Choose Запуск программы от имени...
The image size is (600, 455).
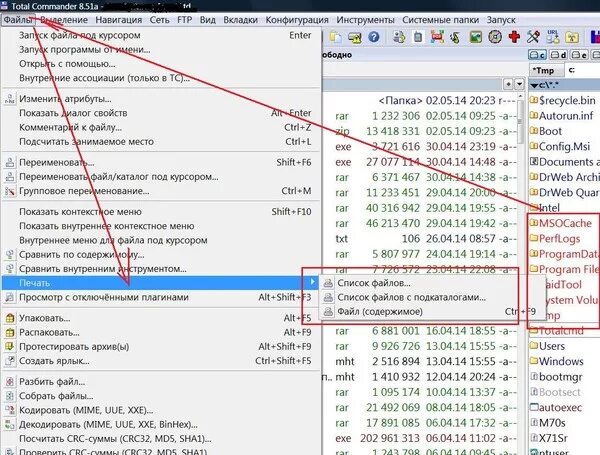(x=161, y=50)
